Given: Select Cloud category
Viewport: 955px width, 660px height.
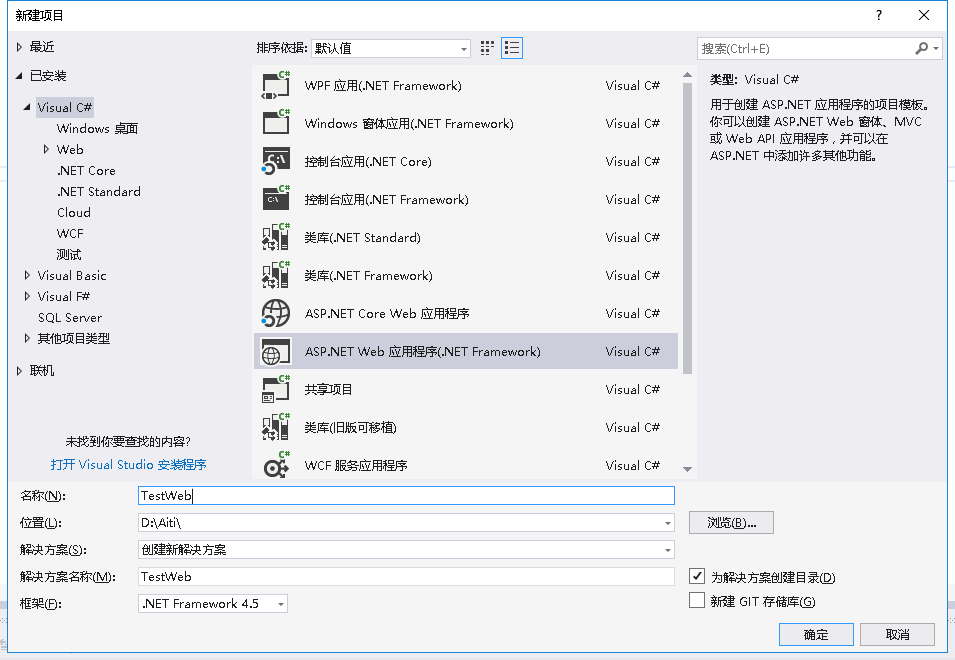Looking at the screenshot, I should [74, 212].
